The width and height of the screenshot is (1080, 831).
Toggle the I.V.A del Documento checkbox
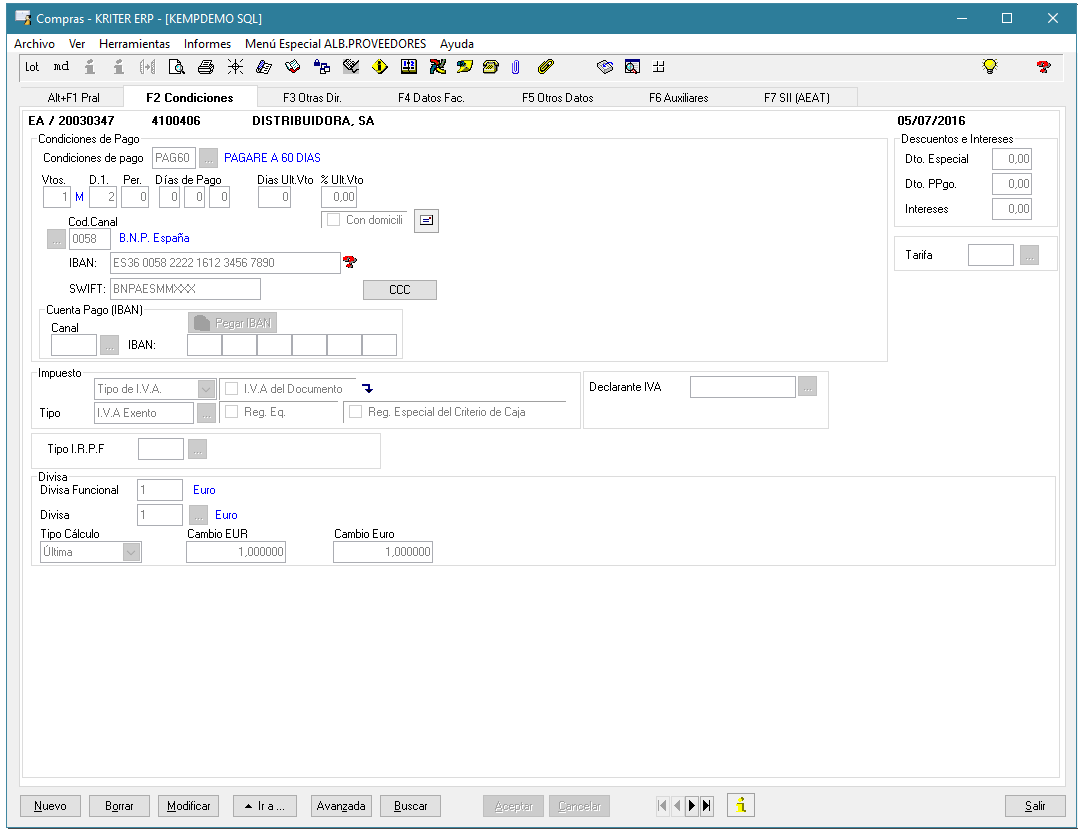coord(231,389)
